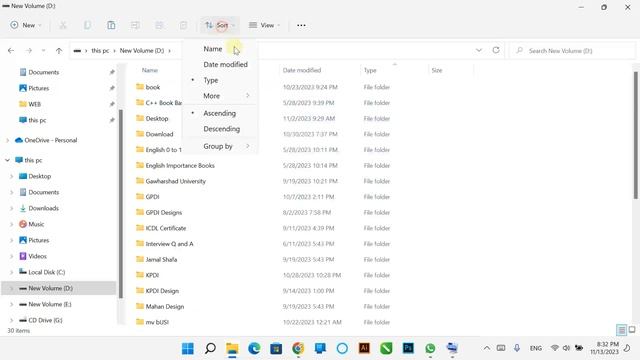Open Google Chrome from taskbar
The height and width of the screenshot is (360, 640).
click(x=298, y=348)
